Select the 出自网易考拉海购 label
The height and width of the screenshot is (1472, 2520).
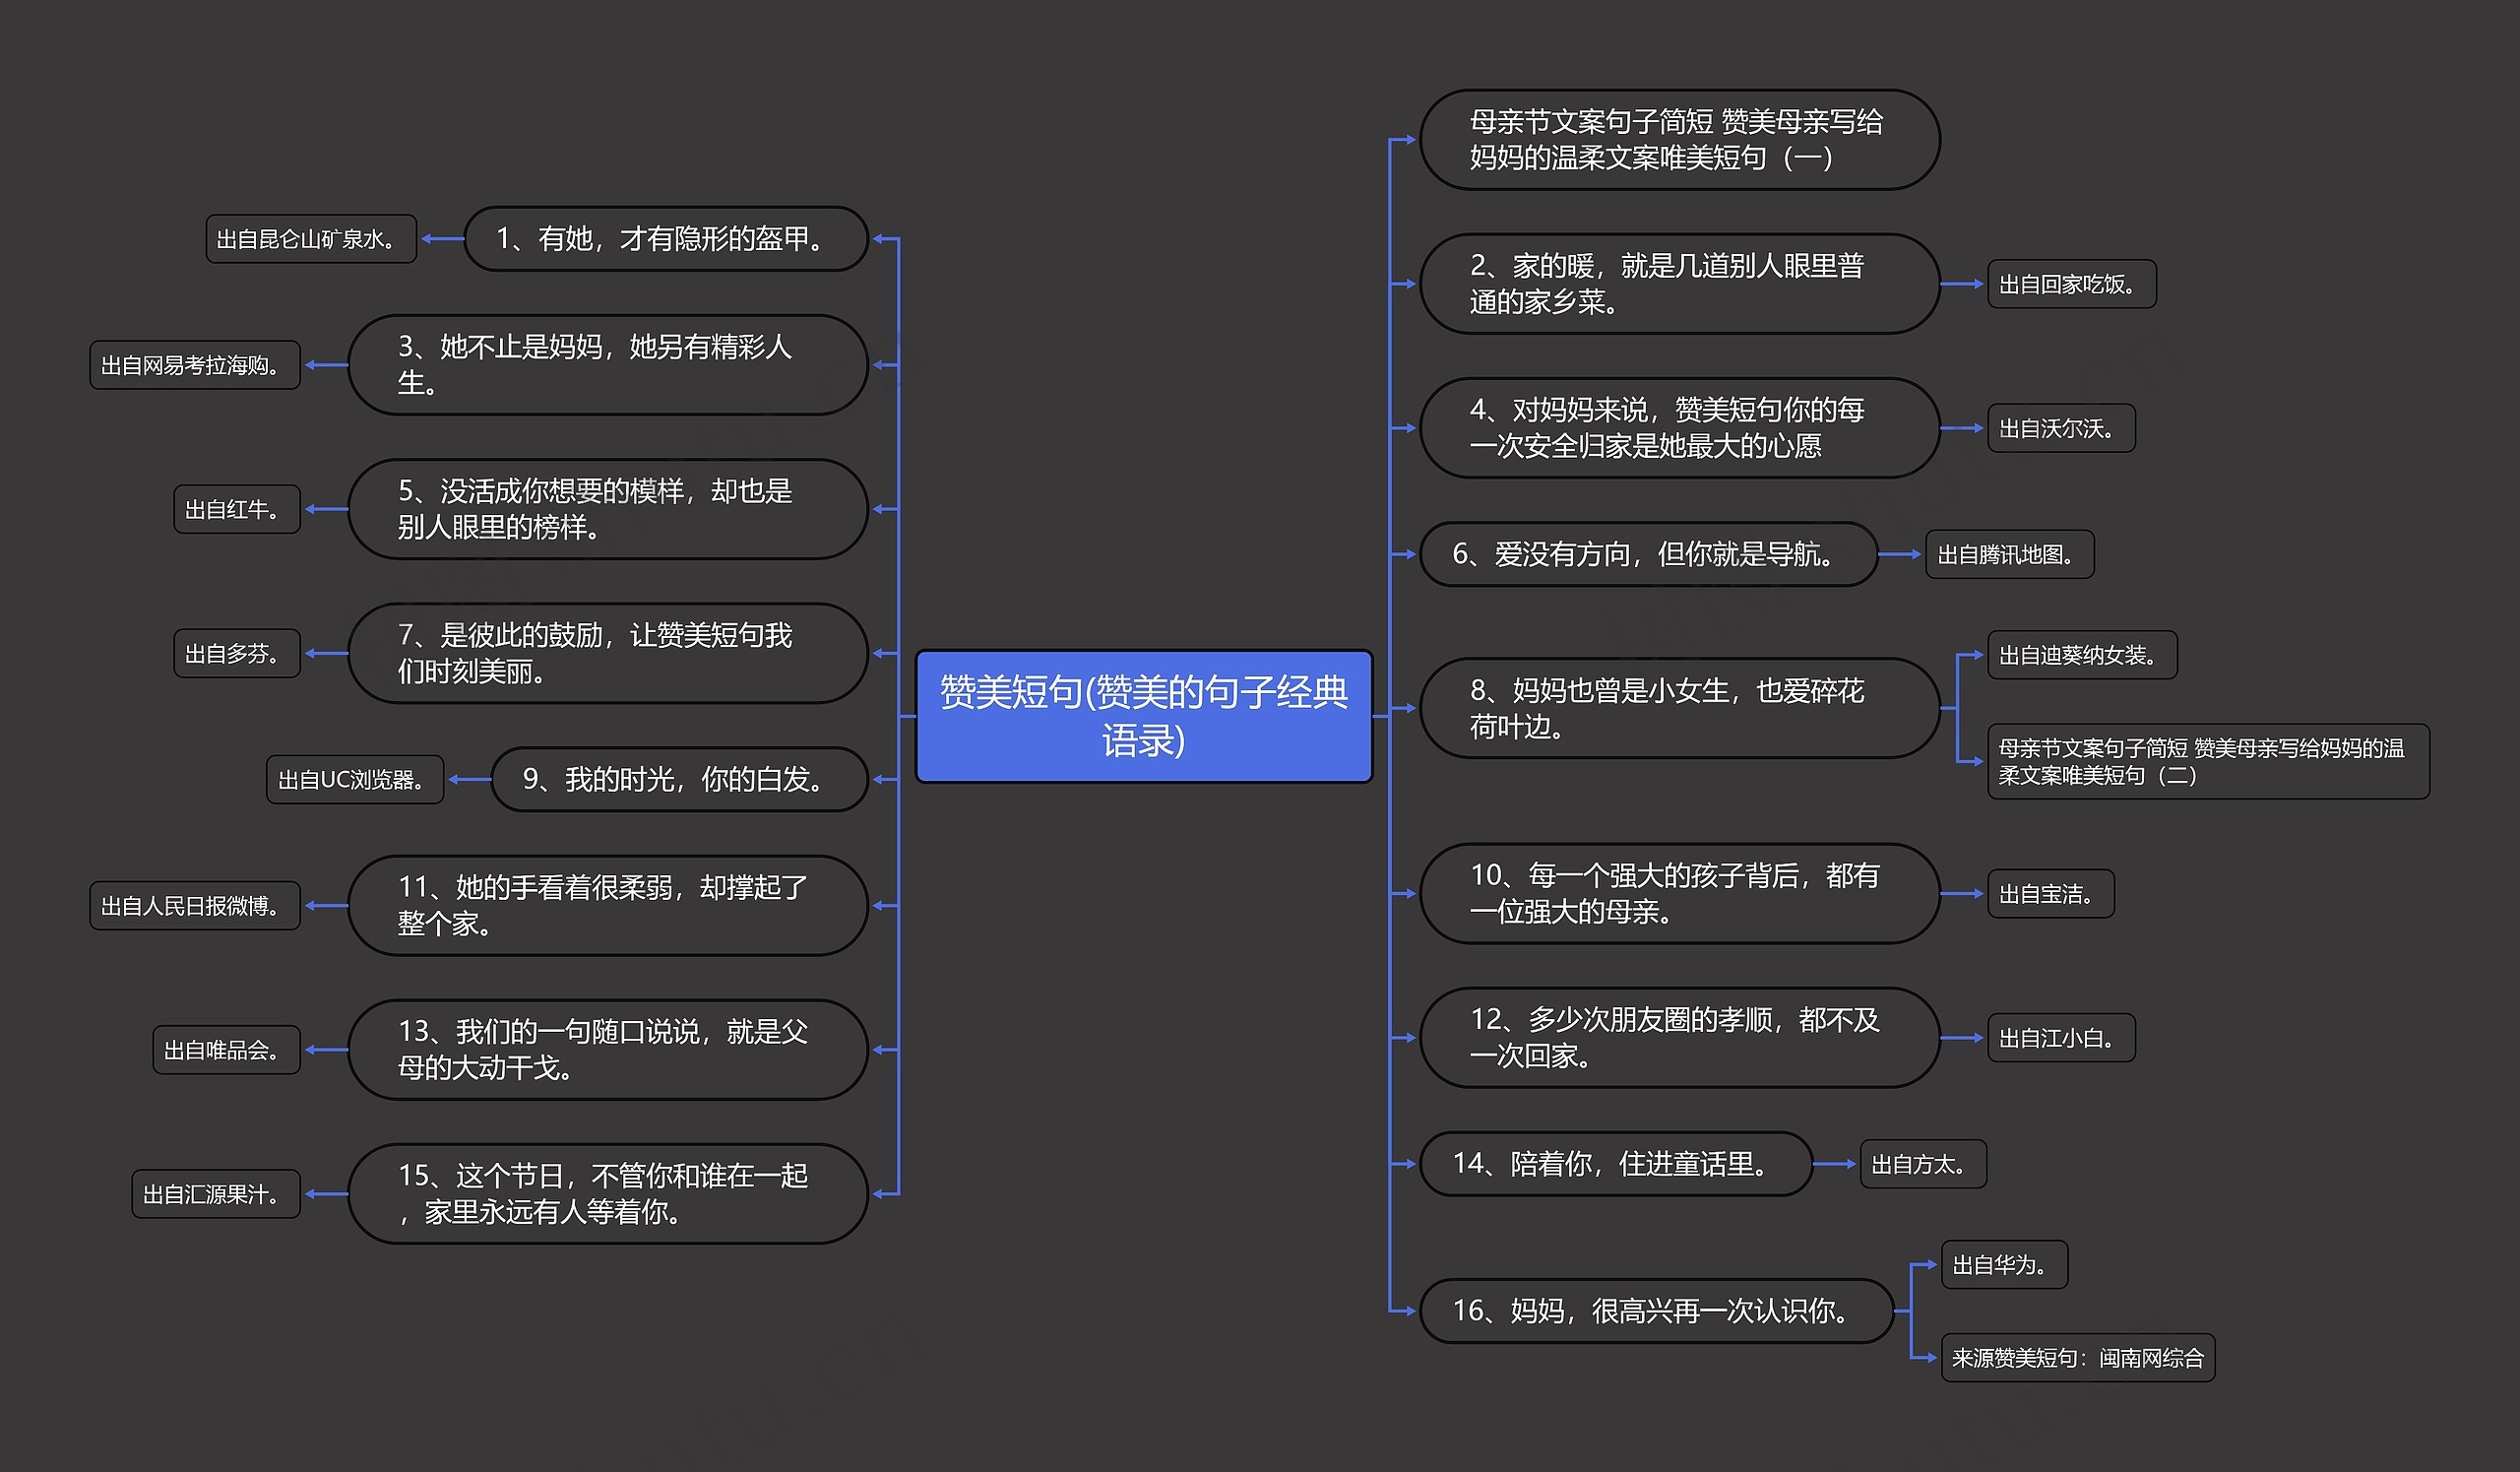[194, 365]
